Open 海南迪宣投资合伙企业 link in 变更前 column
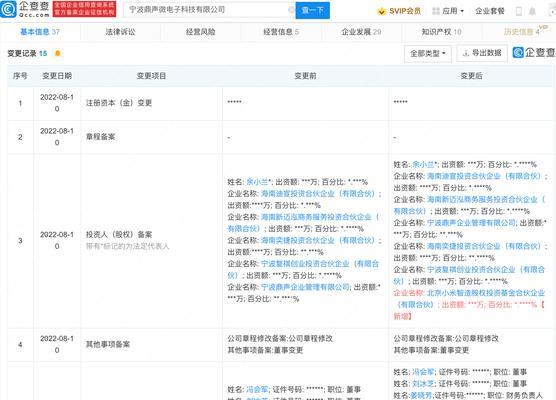This screenshot has height=400, width=556. point(318,194)
